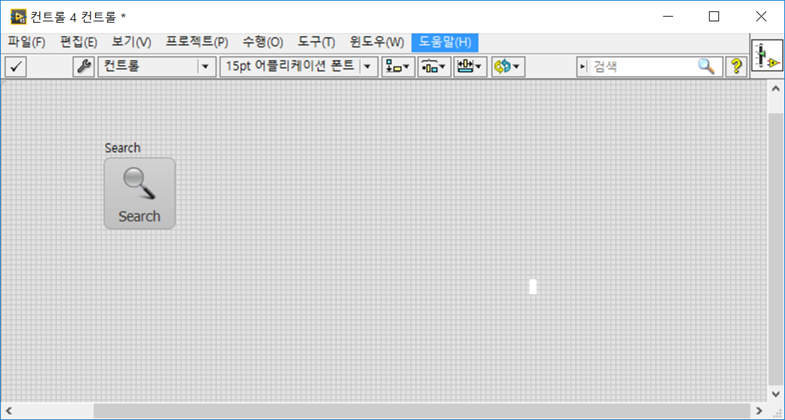Maximize the 컨트롤 4 window
Image resolution: width=785 pixels, height=420 pixels.
point(714,17)
